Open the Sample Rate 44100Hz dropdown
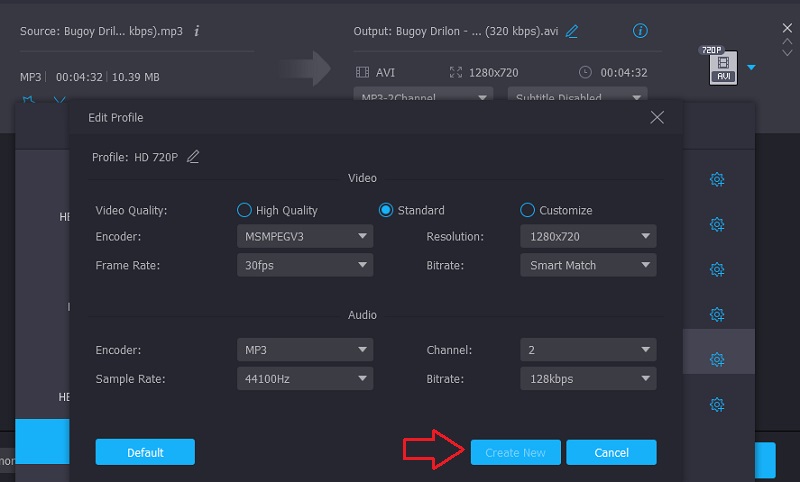Screen dimensions: 800x482 pyautogui.click(x=305, y=379)
